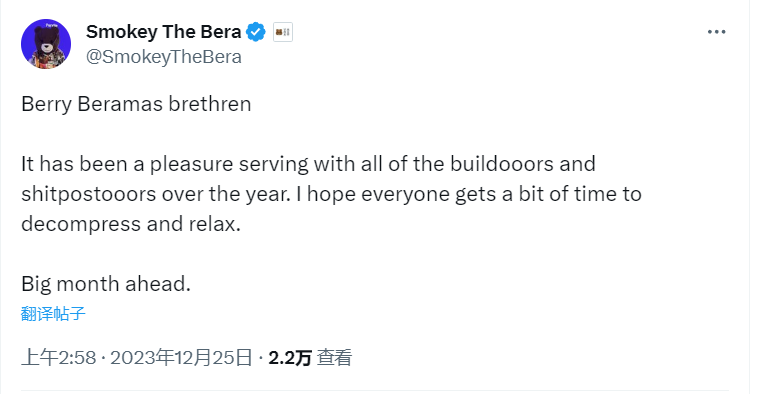The height and width of the screenshot is (394, 769).
Task: Click the 查看 views label
Action: [x=334, y=358]
